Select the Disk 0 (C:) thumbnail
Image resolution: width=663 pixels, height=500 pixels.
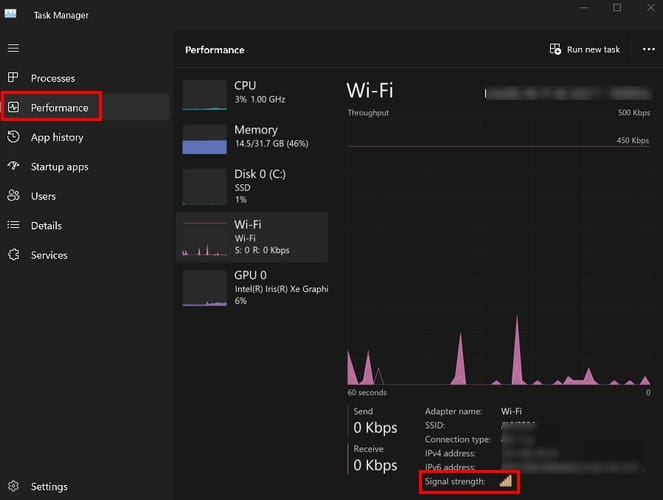pos(205,187)
